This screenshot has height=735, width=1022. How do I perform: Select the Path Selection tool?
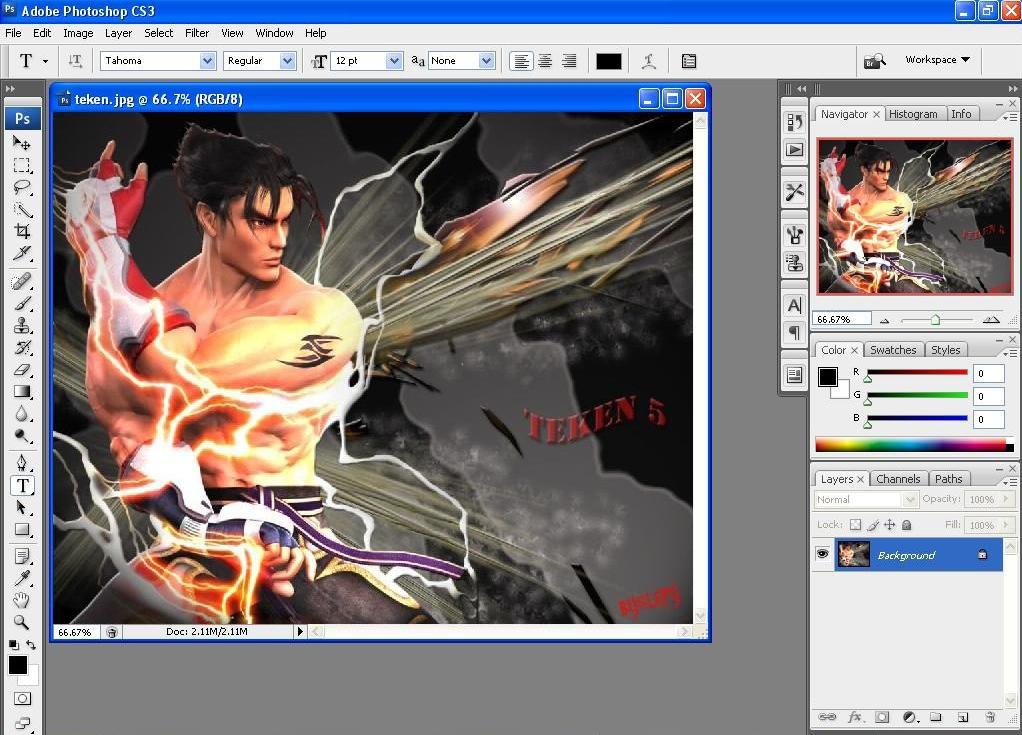click(x=22, y=508)
